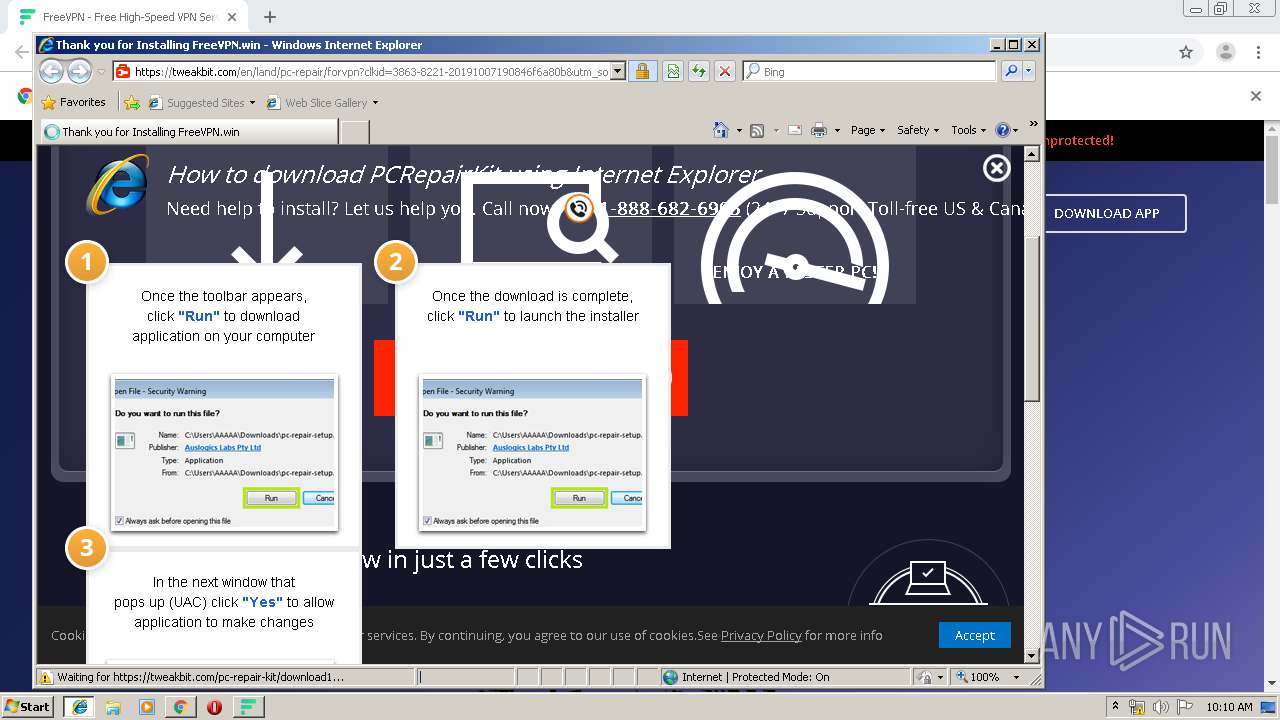Screen dimensions: 1280x720
Task: Click the Read Mail icon
Action: point(795,130)
